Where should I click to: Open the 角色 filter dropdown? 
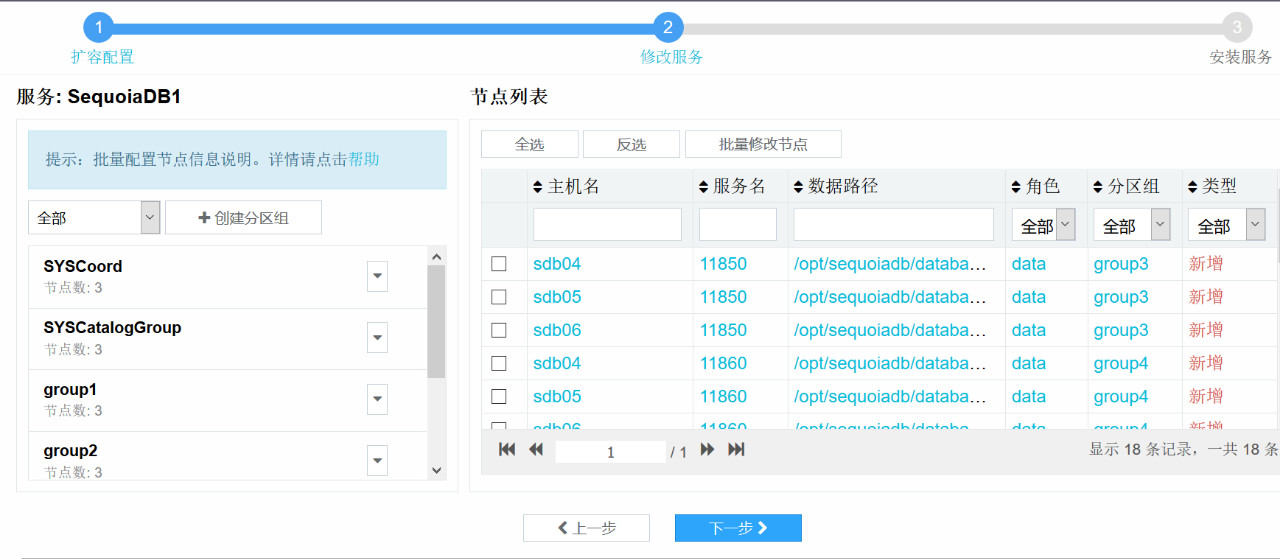point(1043,226)
